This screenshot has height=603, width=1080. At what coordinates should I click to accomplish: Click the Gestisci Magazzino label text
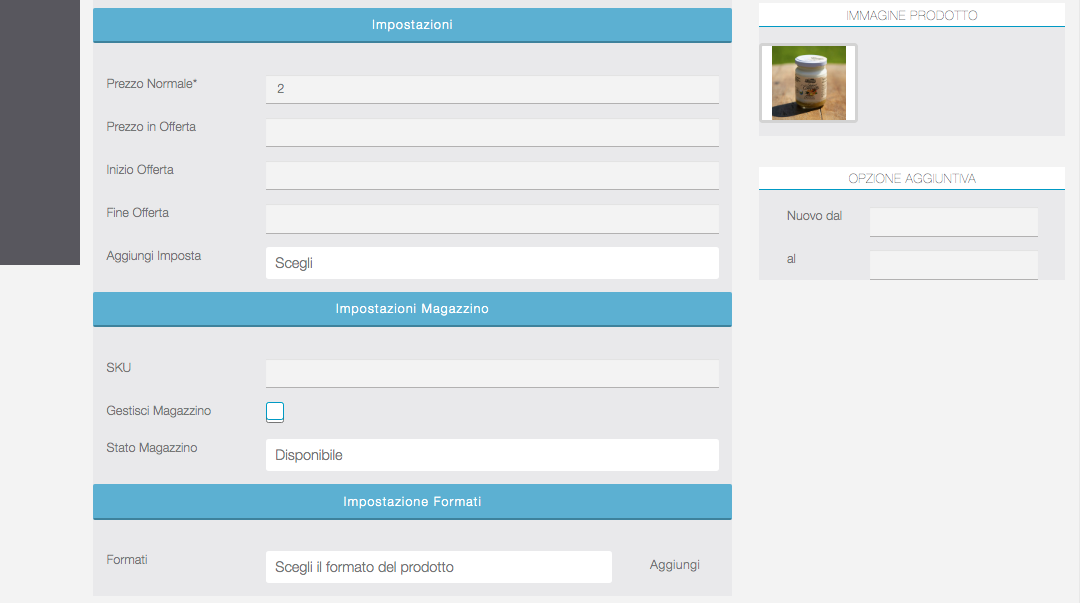click(158, 411)
